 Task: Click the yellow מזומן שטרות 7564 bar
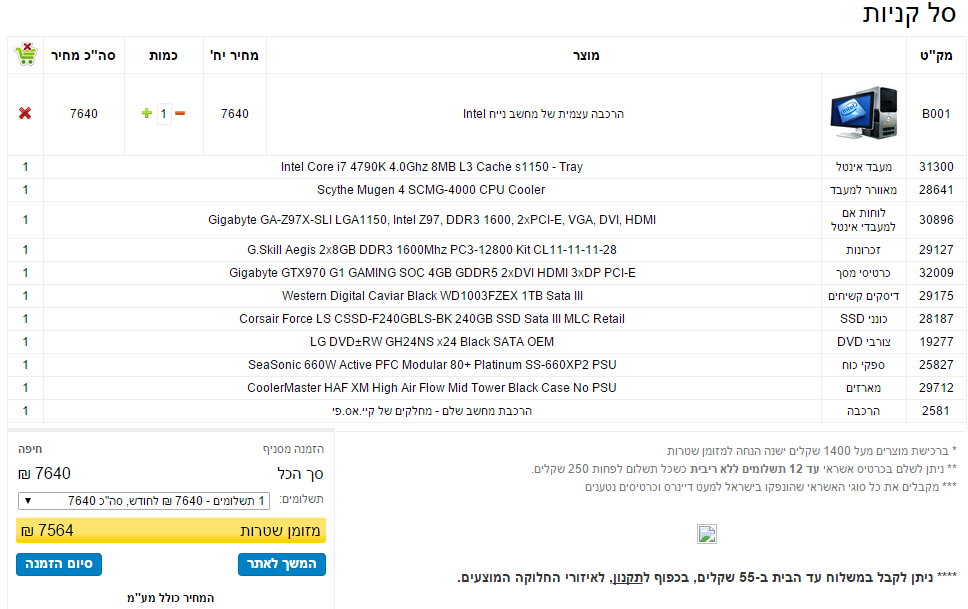point(171,531)
